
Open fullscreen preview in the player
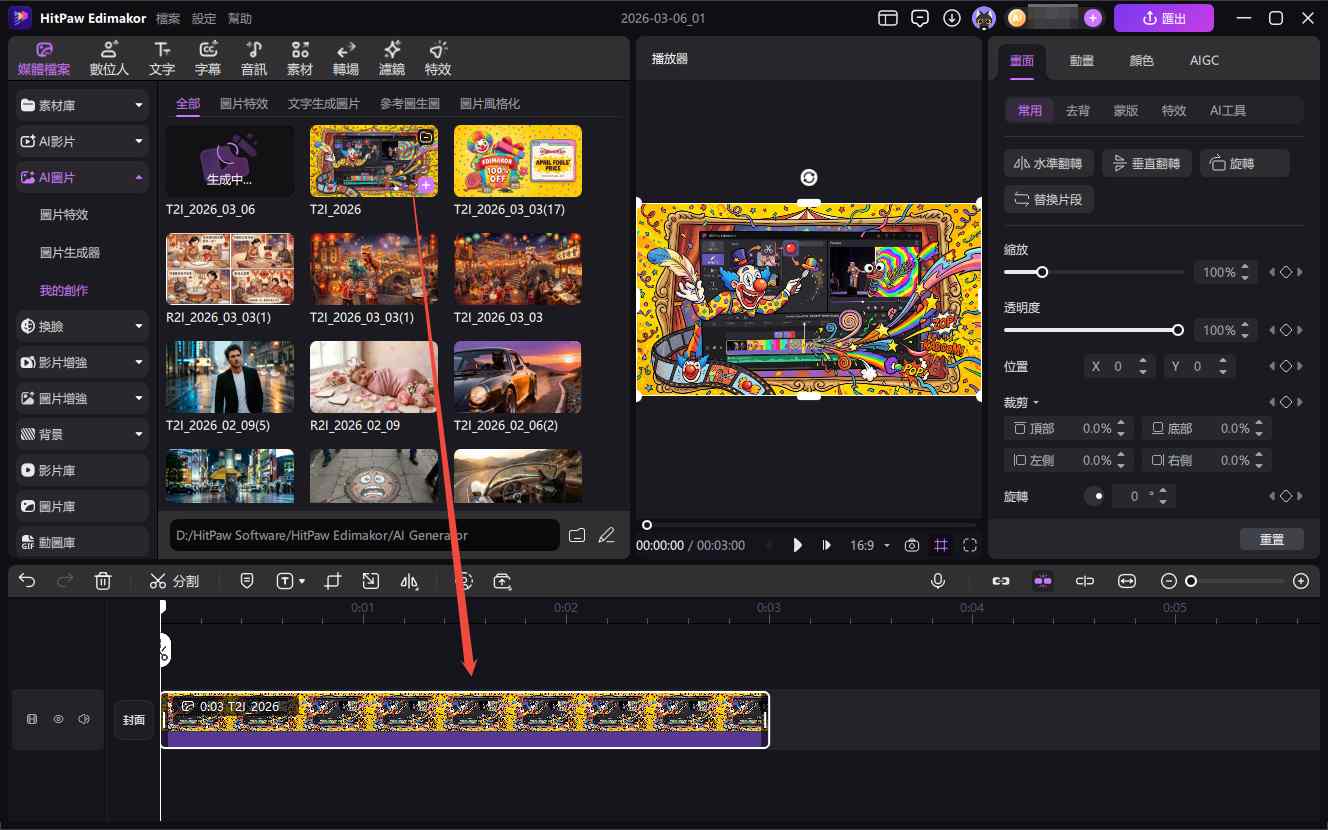[x=970, y=545]
